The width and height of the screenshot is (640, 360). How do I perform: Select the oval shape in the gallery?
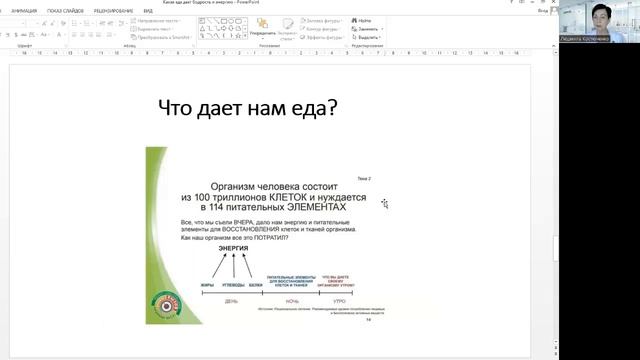click(x=231, y=21)
